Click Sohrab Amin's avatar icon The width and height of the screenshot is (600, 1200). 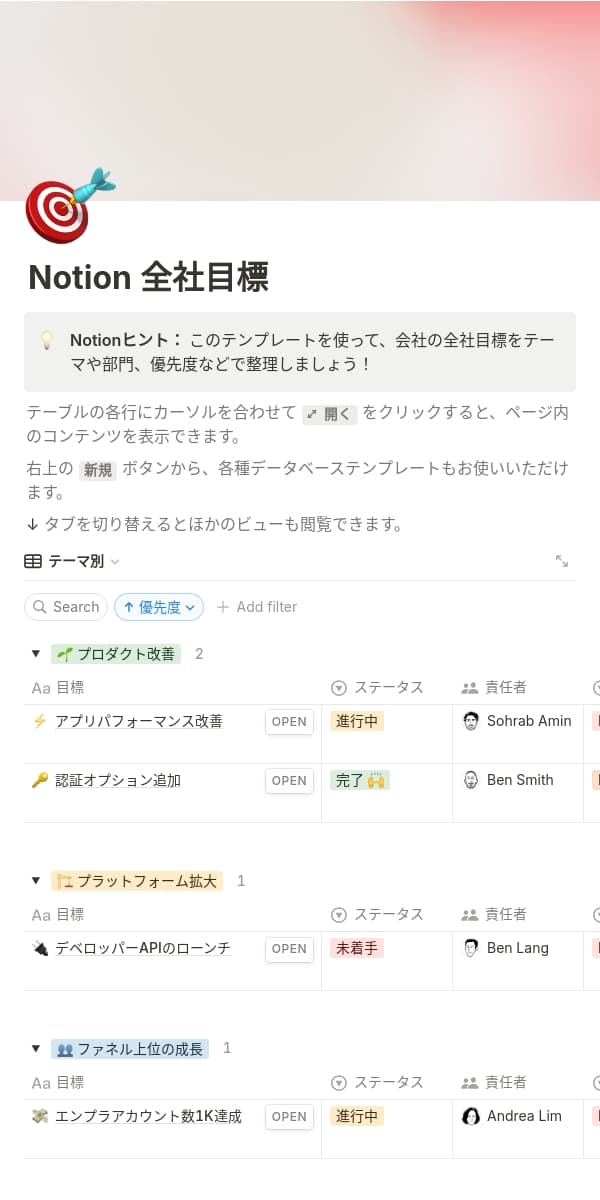[x=471, y=721]
